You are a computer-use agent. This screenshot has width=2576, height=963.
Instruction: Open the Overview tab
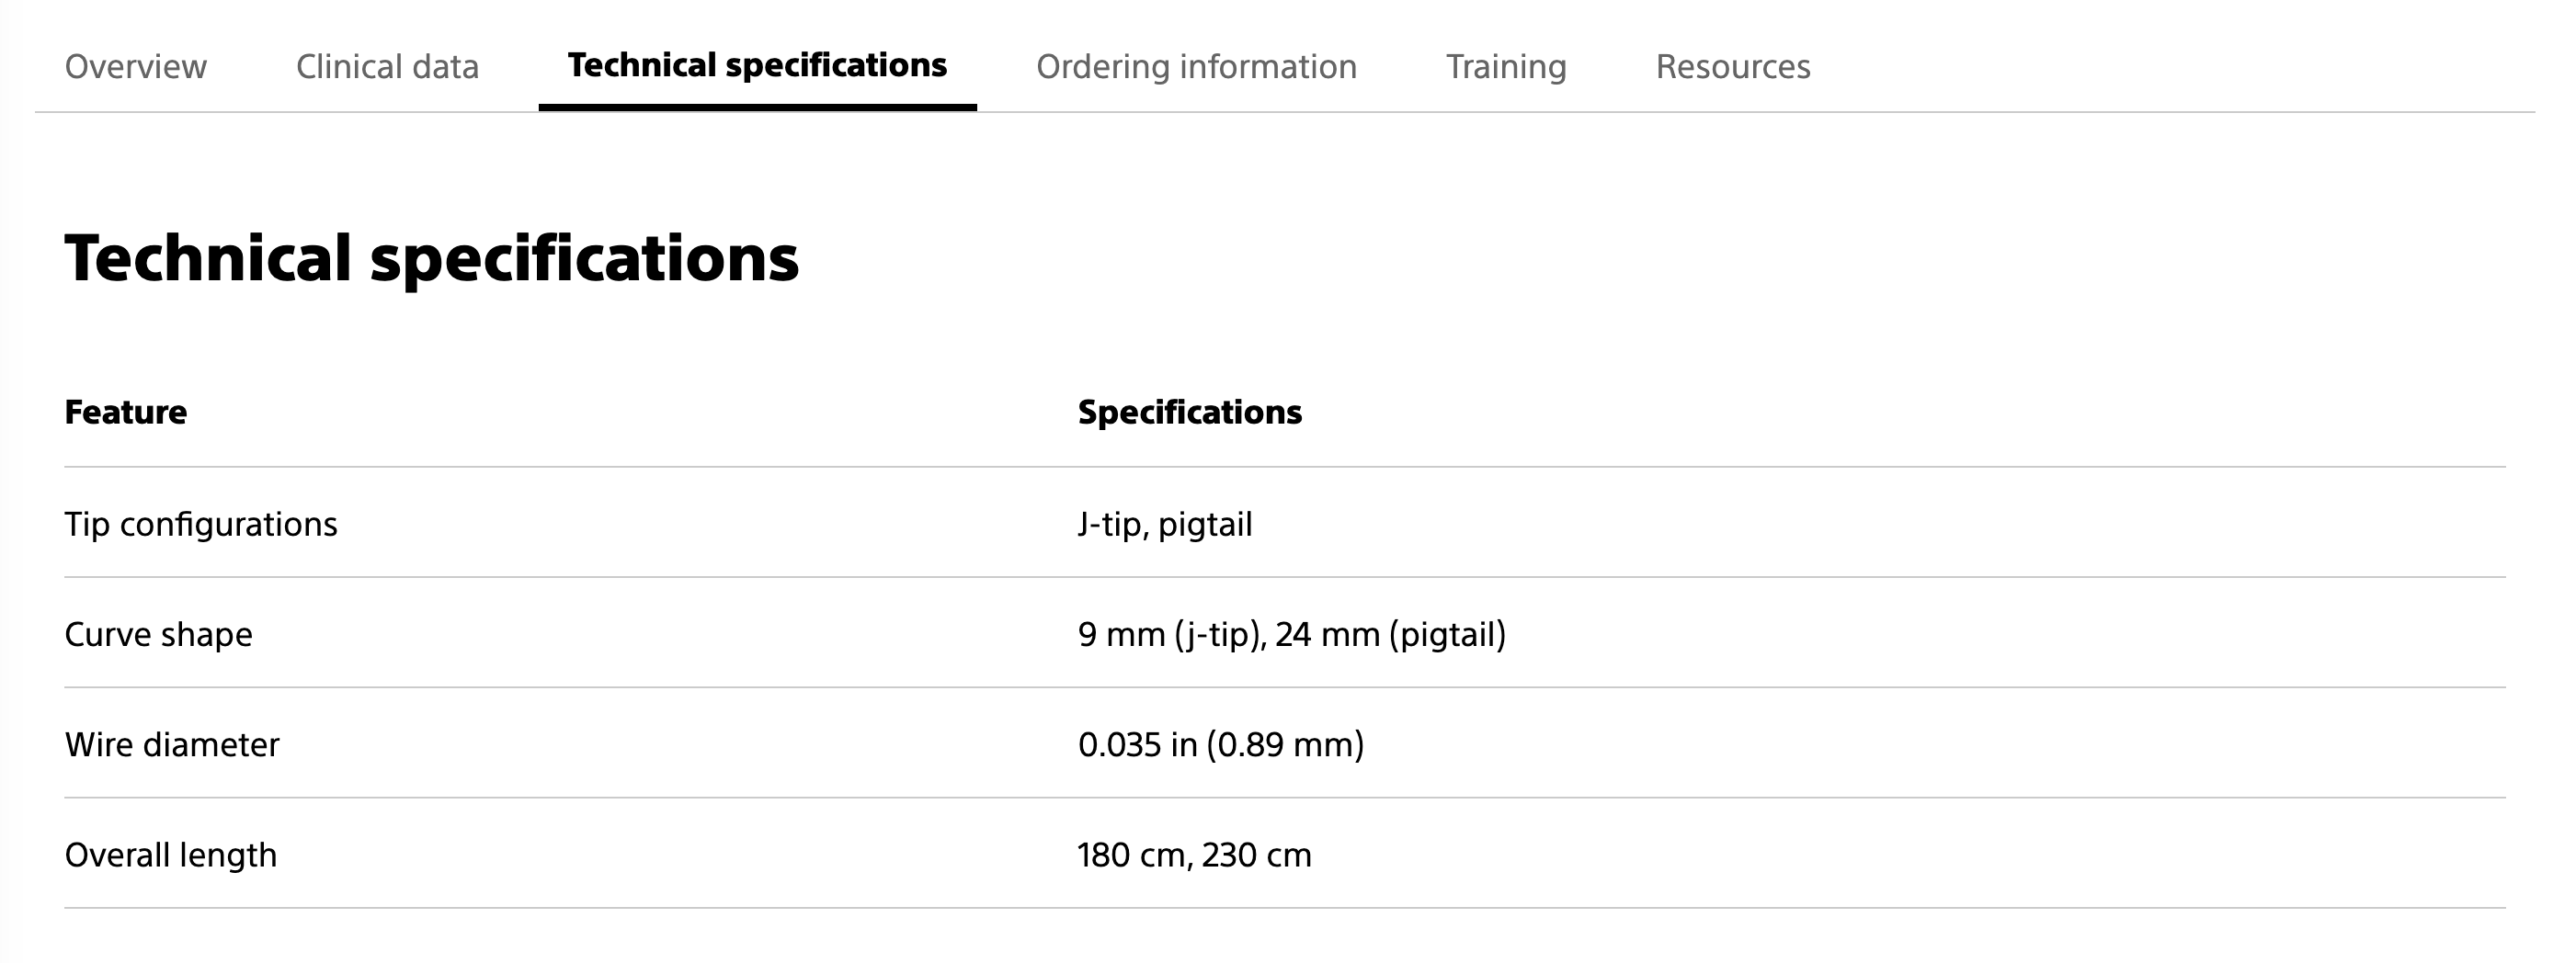tap(135, 67)
